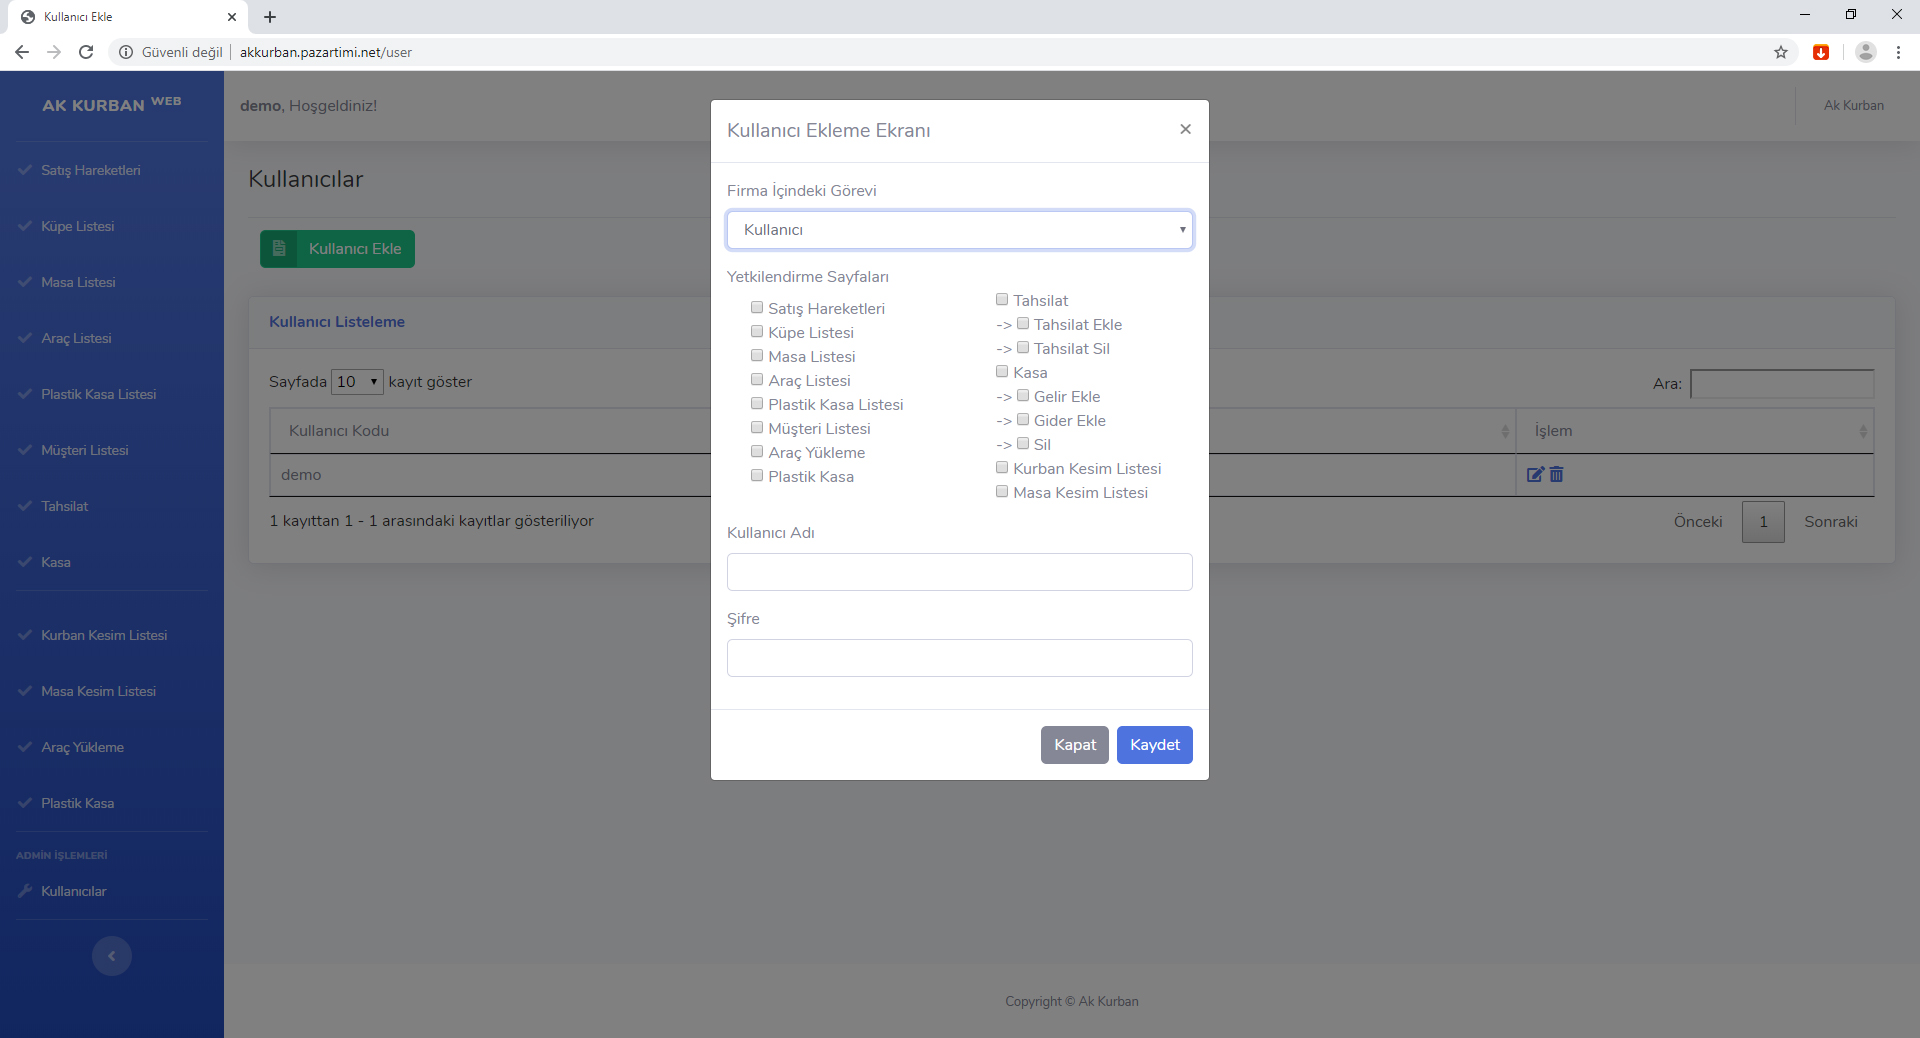Click the red download extension icon
Image resolution: width=1920 pixels, height=1038 pixels.
point(1821,52)
